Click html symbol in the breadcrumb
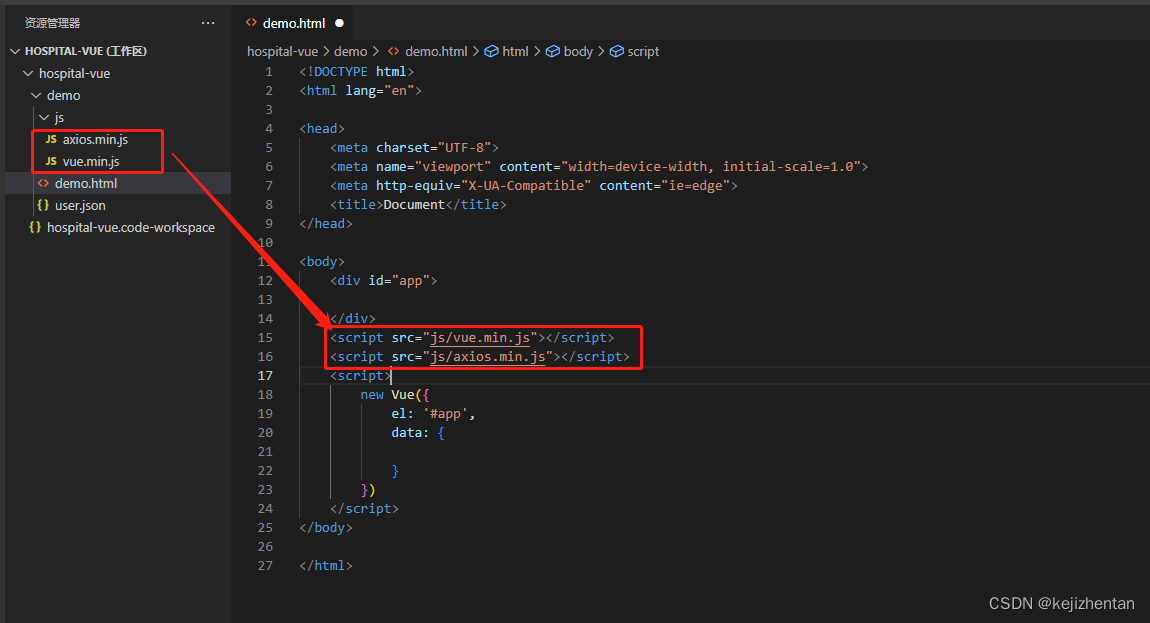Image resolution: width=1150 pixels, height=623 pixels. [x=515, y=51]
